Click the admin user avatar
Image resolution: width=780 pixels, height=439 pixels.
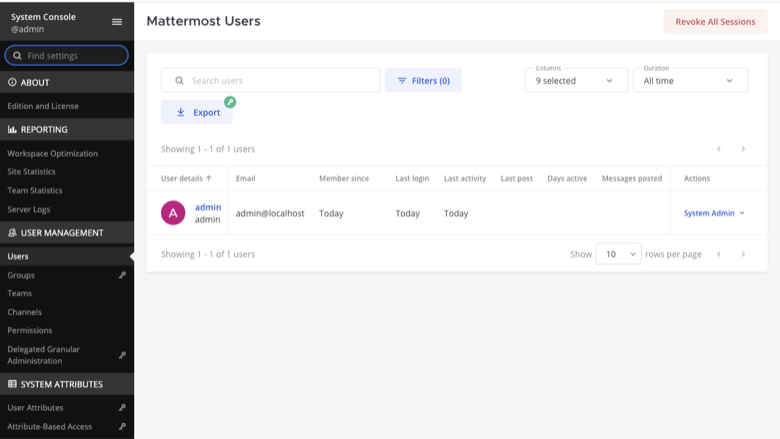tap(173, 213)
